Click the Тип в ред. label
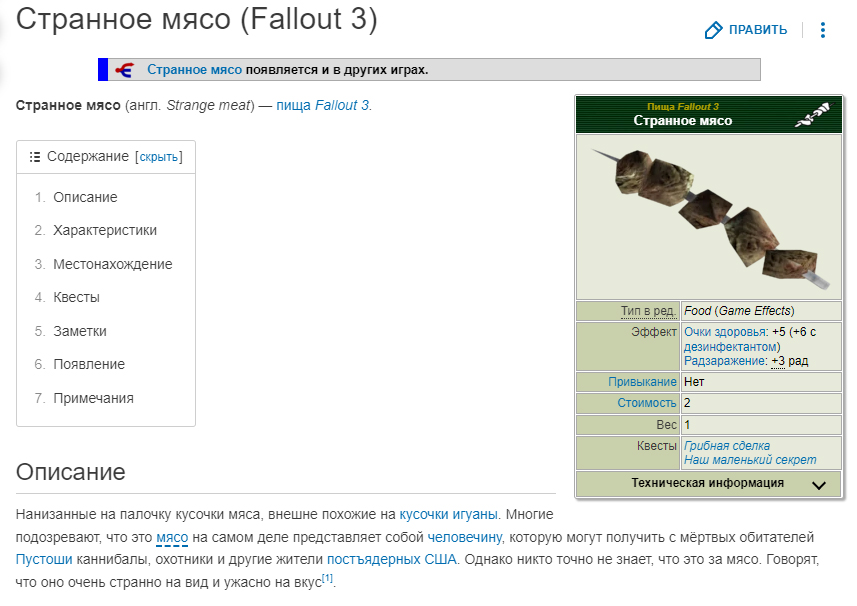 648,311
